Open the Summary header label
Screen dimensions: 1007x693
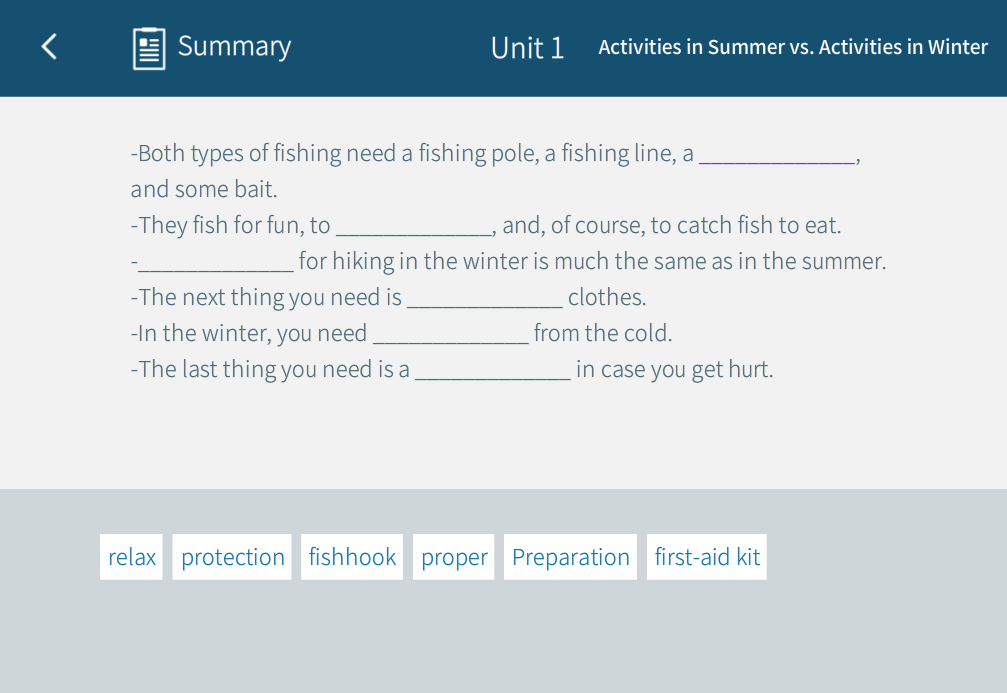click(x=234, y=46)
